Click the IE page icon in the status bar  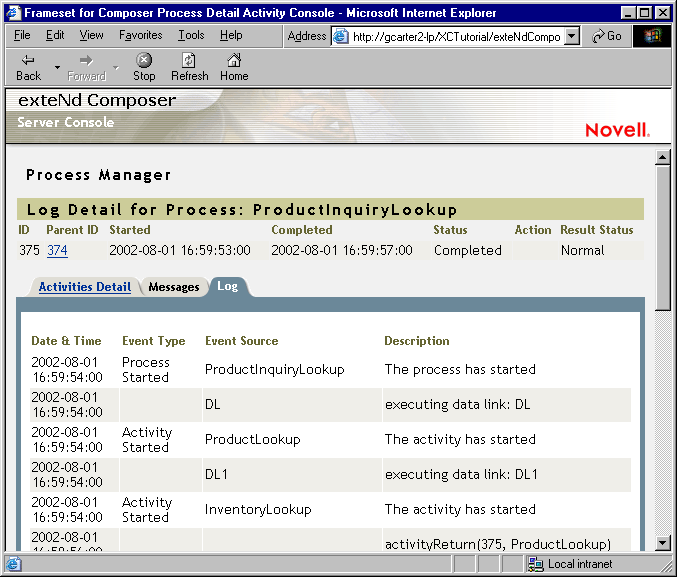click(13, 564)
